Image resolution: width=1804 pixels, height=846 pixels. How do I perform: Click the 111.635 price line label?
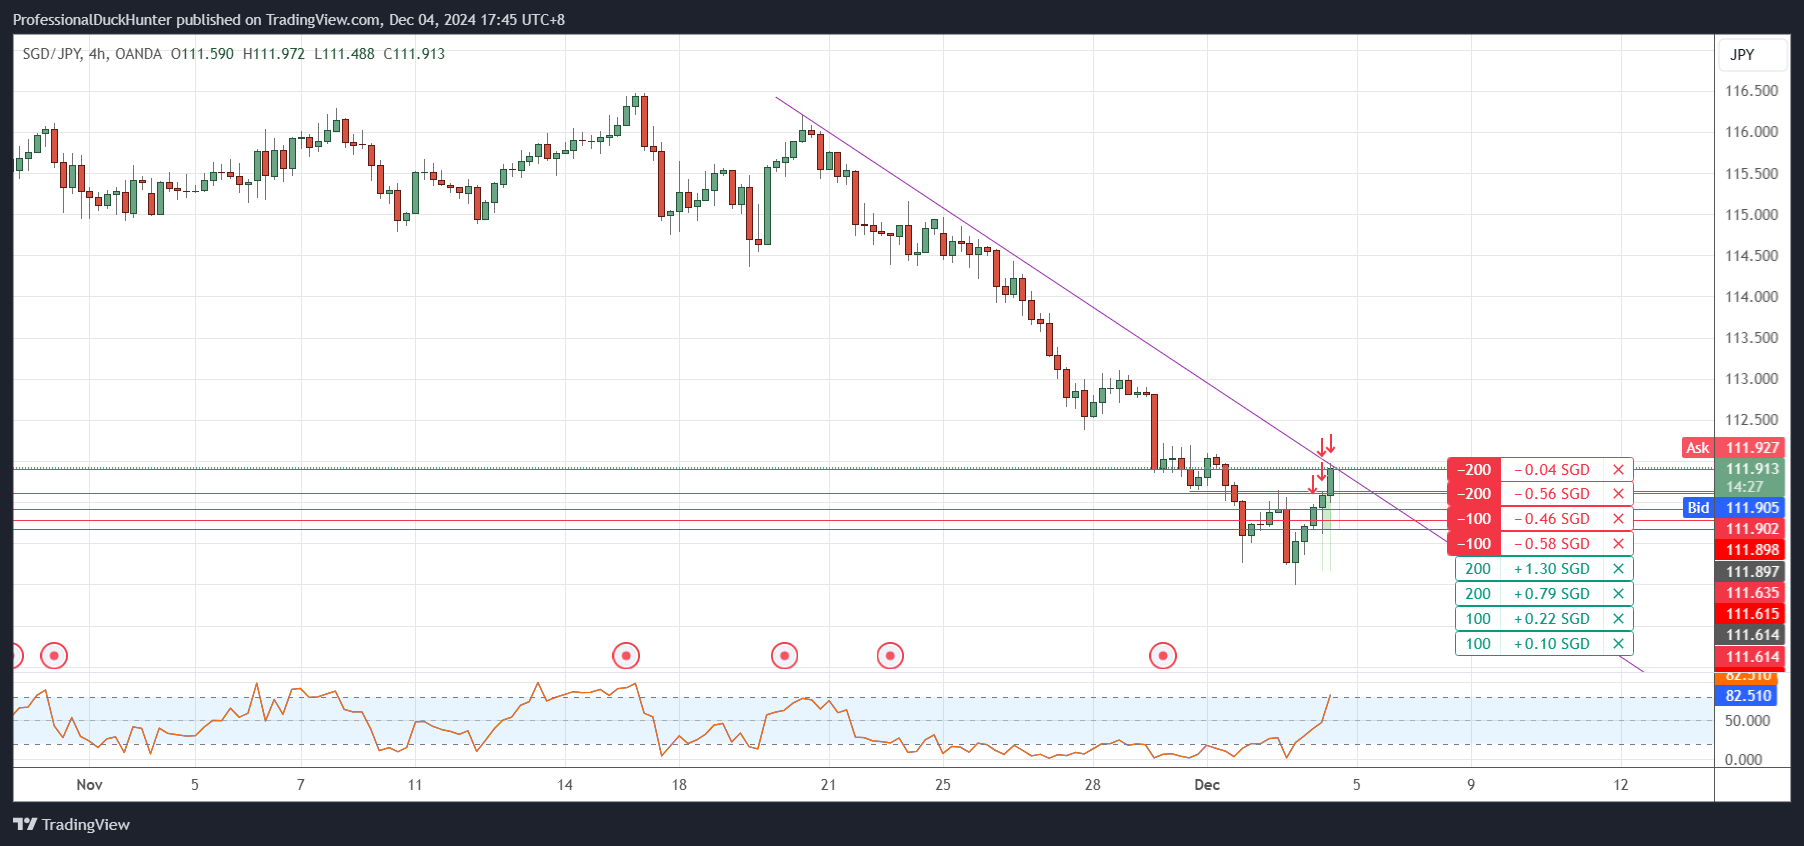tap(1752, 593)
